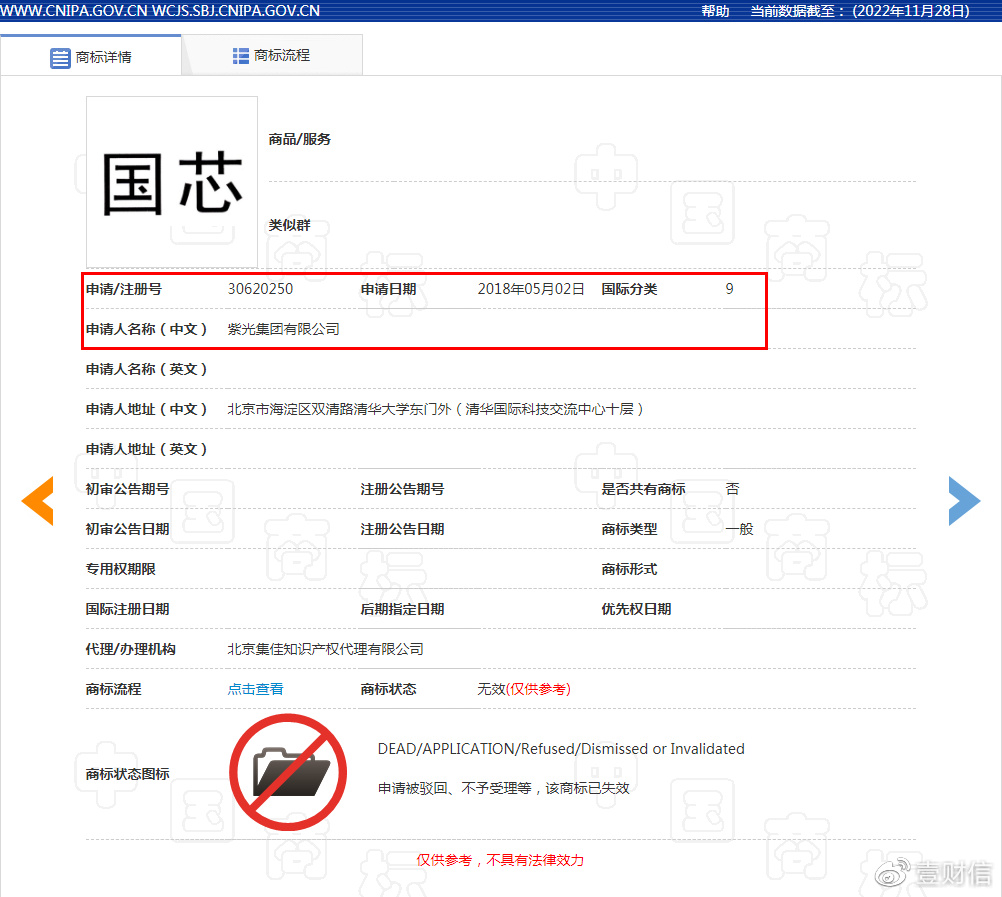Click the international class value 9
The width and height of the screenshot is (1002, 897).
[730, 289]
